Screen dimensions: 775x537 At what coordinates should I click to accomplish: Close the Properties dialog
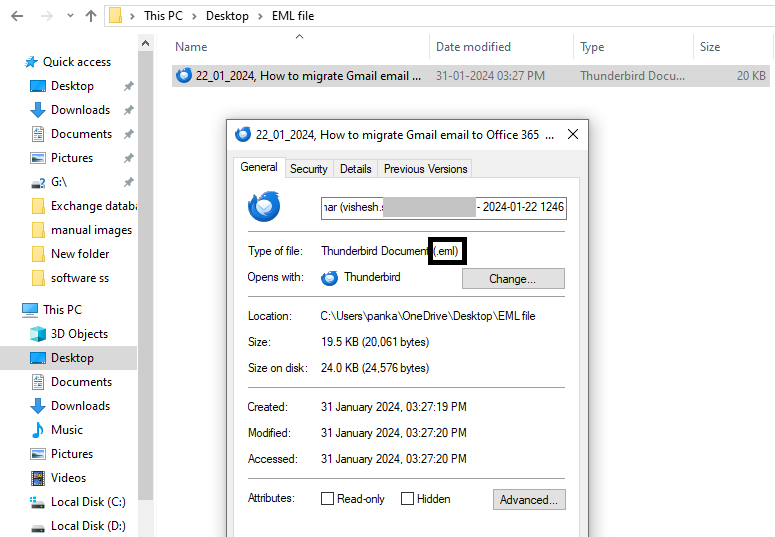pyautogui.click(x=573, y=134)
